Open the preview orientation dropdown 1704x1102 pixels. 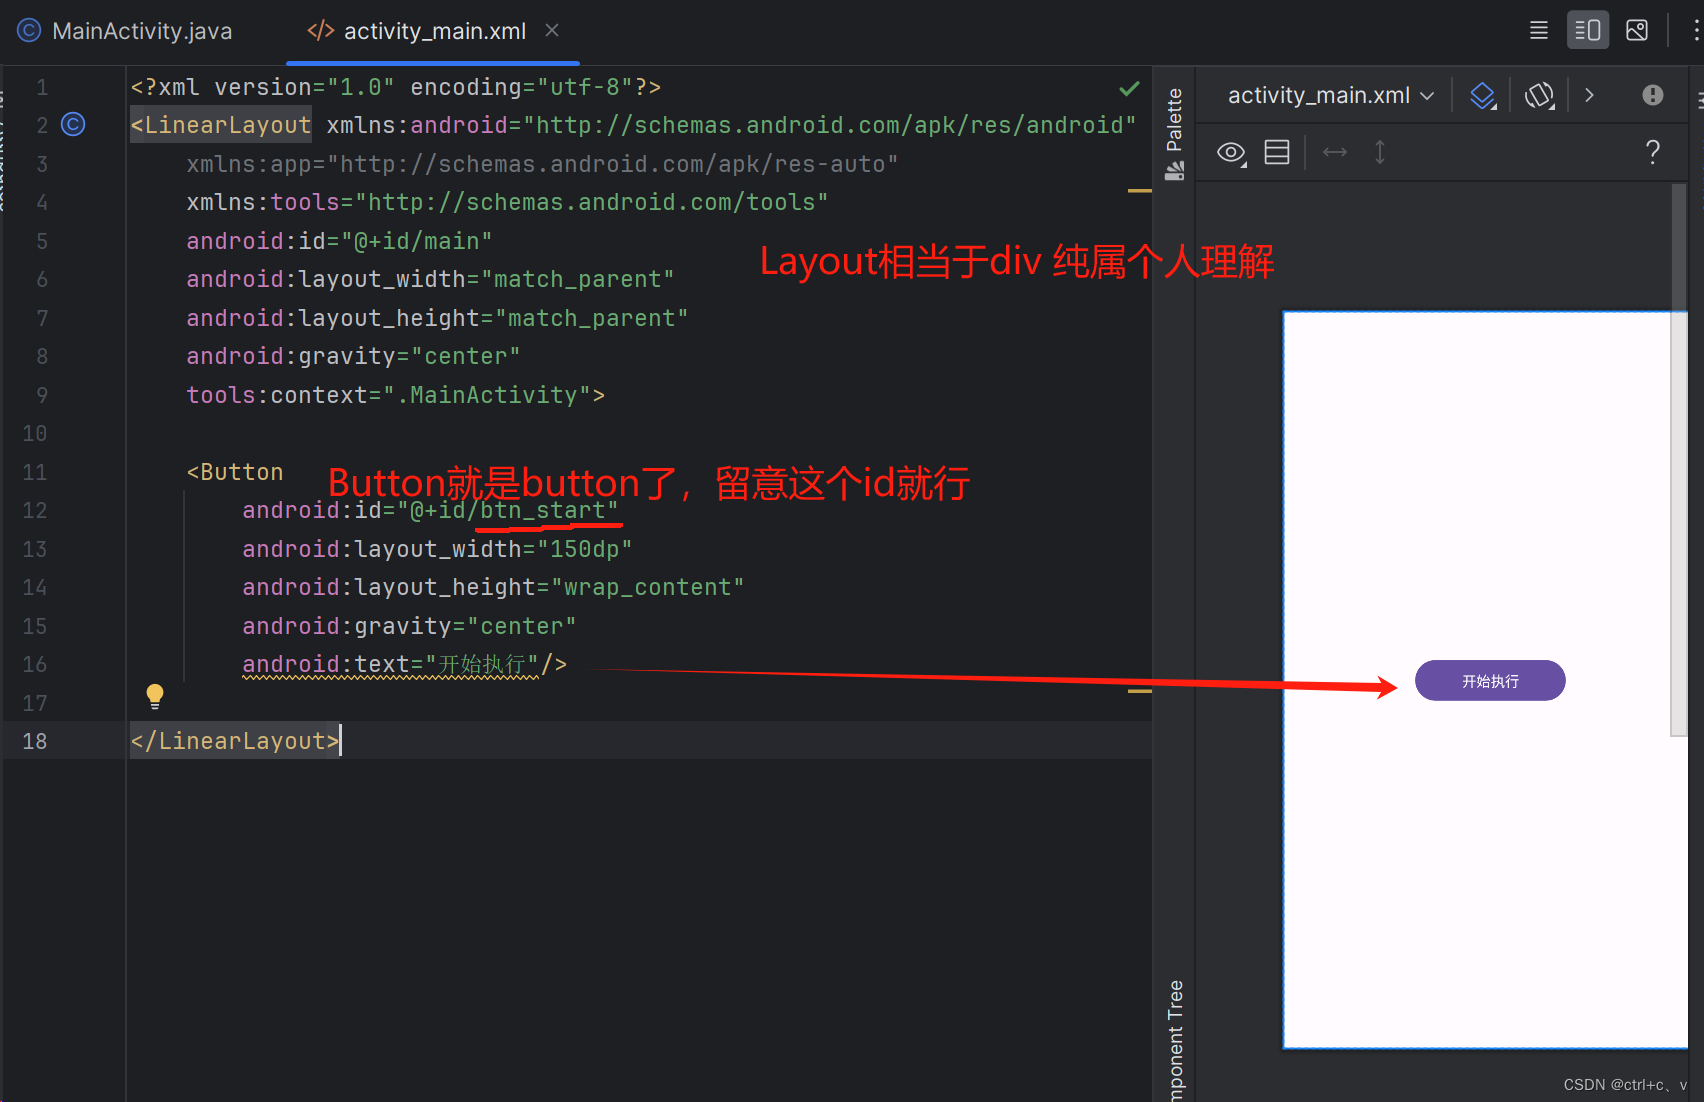1540,95
